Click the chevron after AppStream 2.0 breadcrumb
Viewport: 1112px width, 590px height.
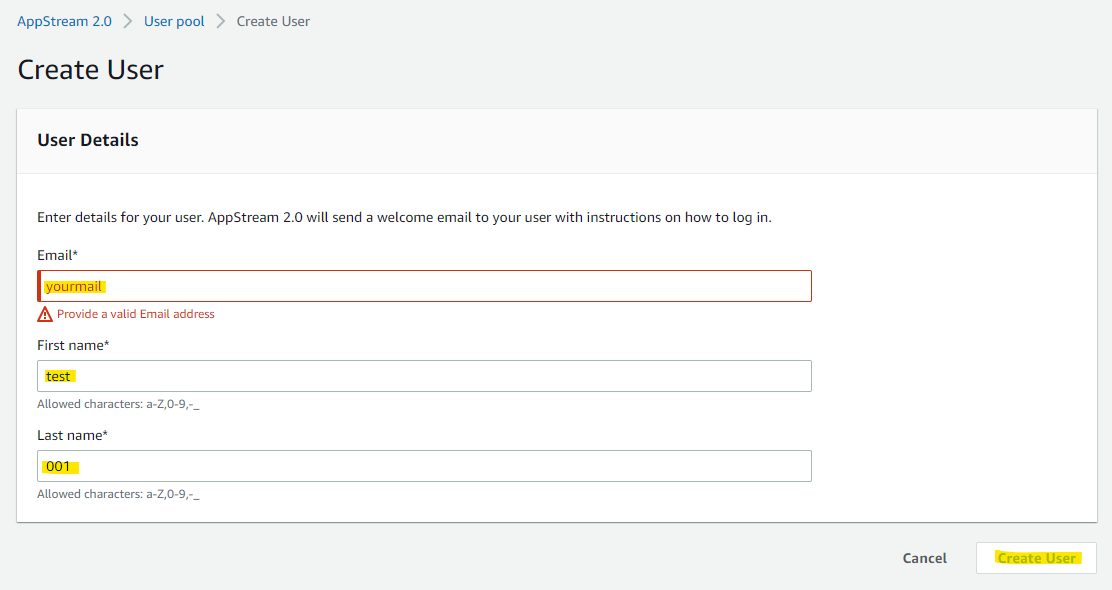(x=128, y=21)
